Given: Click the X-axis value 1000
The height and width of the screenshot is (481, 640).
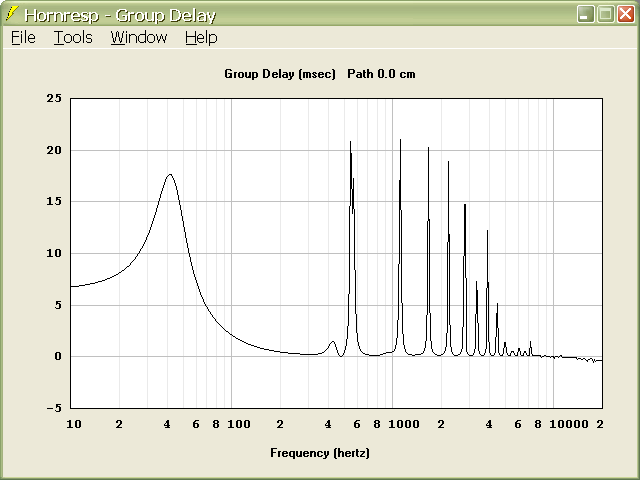Looking at the screenshot, I should coord(404,424).
